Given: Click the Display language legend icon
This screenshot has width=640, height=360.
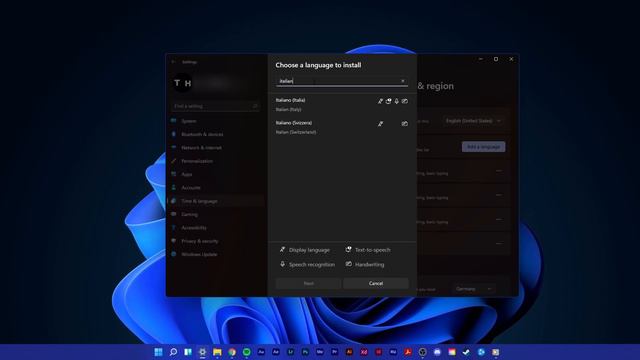Looking at the screenshot, I should pos(282,249).
